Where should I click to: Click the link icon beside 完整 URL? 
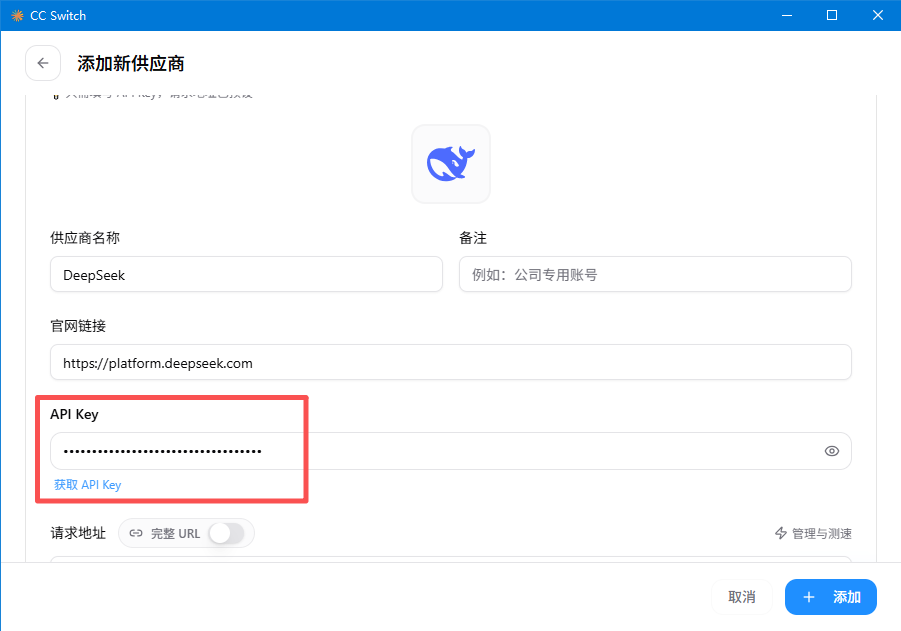click(x=136, y=533)
